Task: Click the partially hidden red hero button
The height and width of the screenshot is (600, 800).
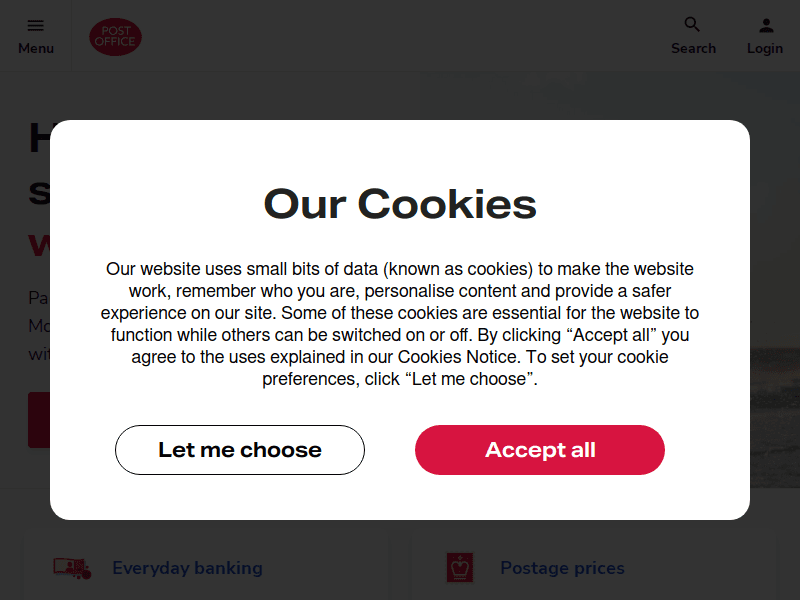Action: click(x=38, y=420)
